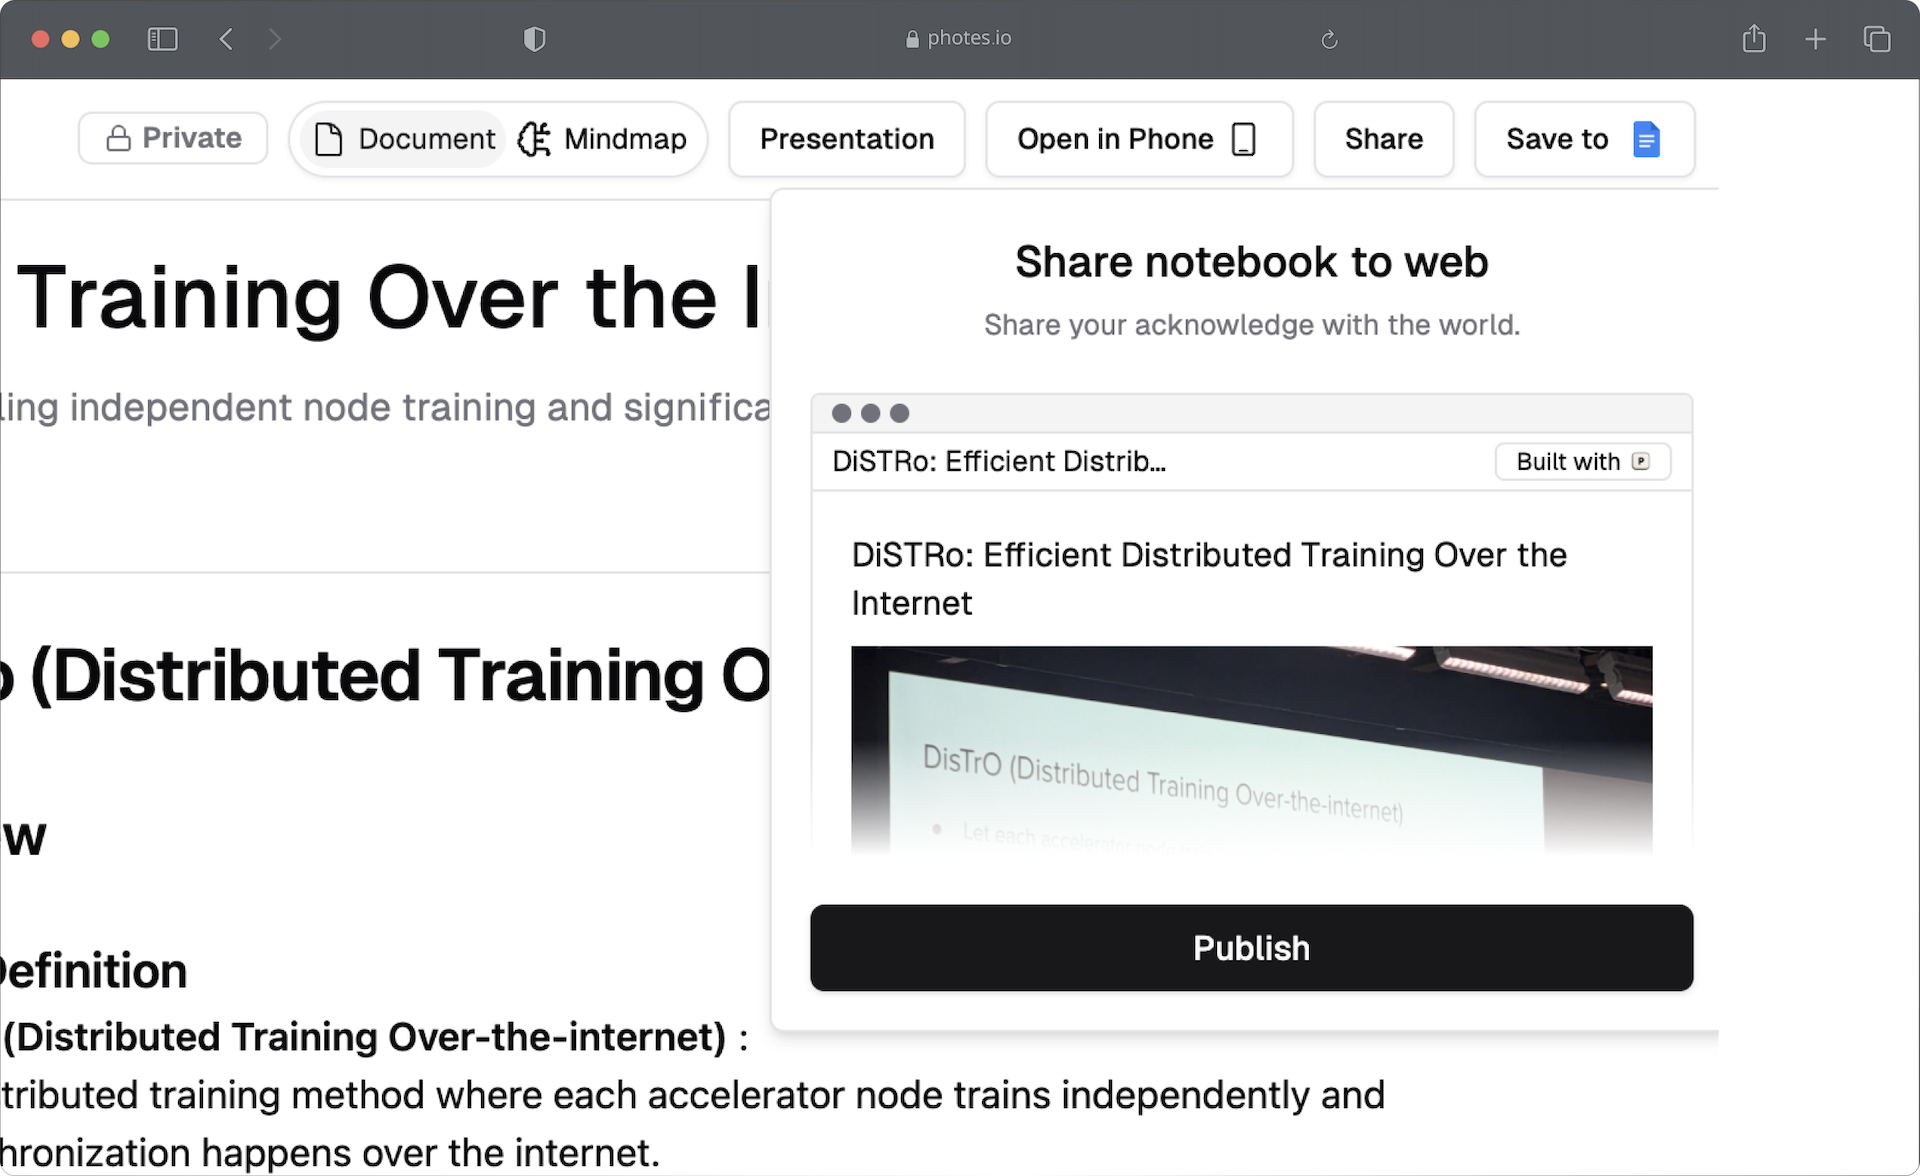Open the Presentation view dropdown
The image size is (1920, 1176).
[846, 137]
